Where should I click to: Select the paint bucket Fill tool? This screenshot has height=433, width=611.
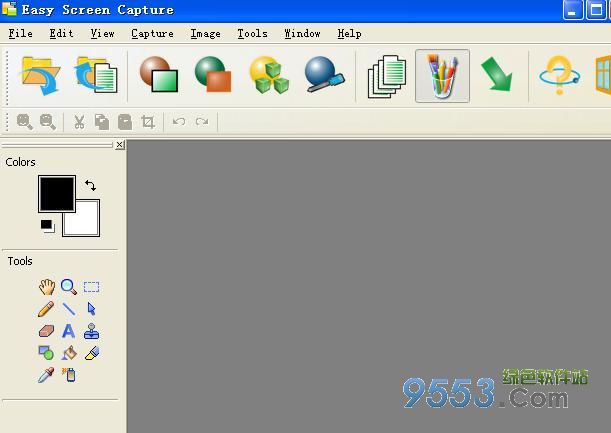[x=69, y=353]
